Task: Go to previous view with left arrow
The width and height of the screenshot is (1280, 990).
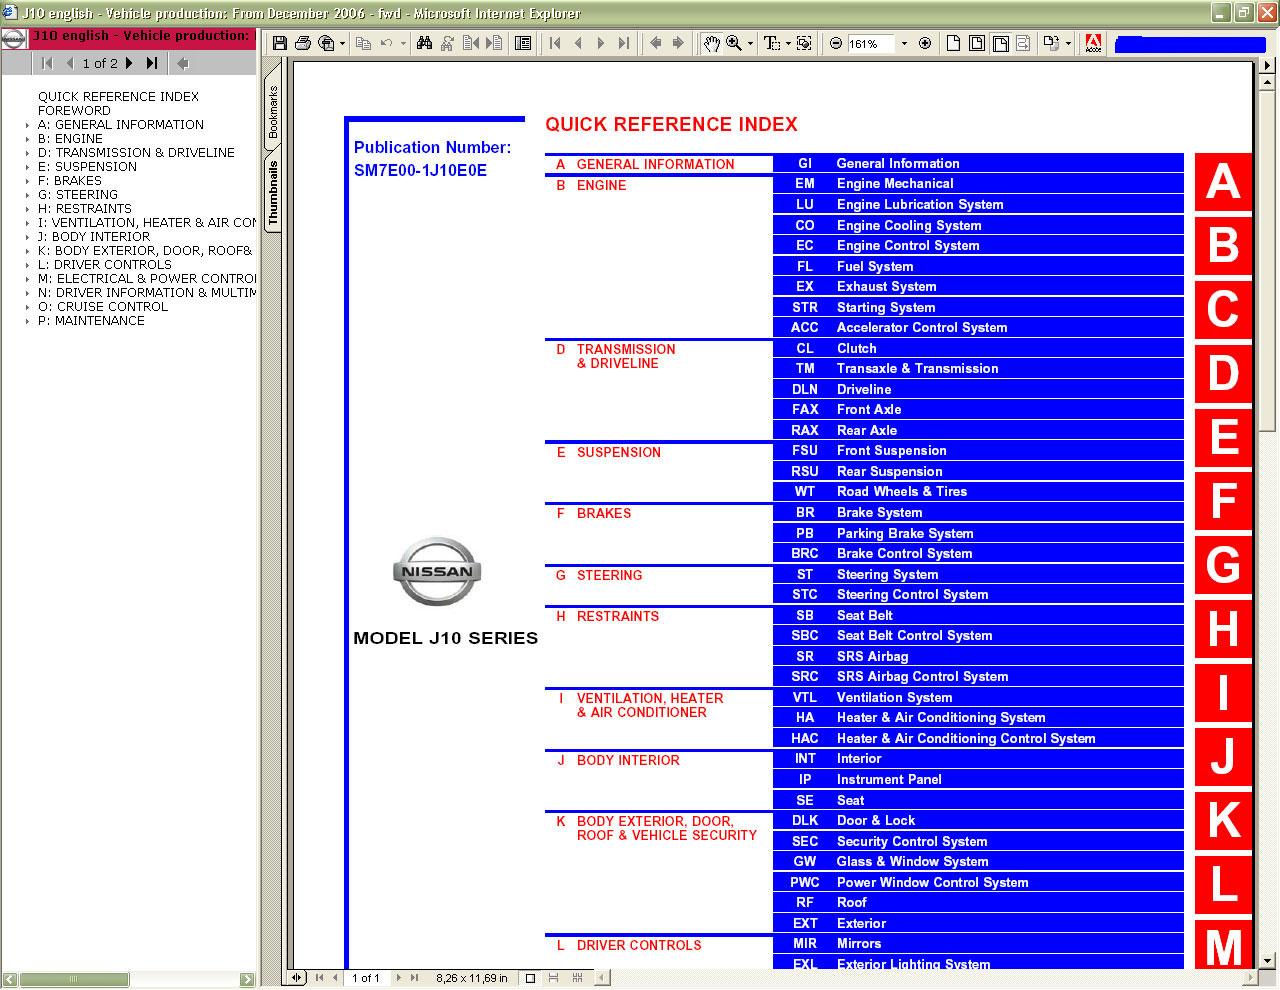Action: tap(655, 43)
